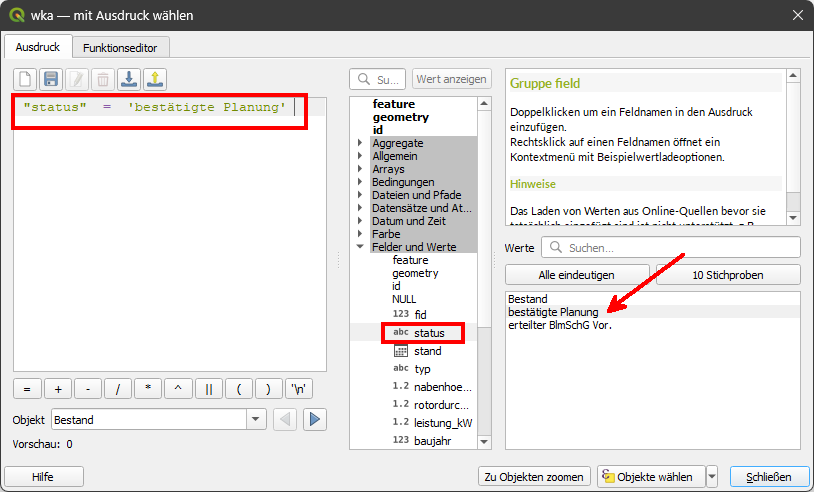Expand the Aggregate function group
The height and width of the screenshot is (492, 814).
360,143
